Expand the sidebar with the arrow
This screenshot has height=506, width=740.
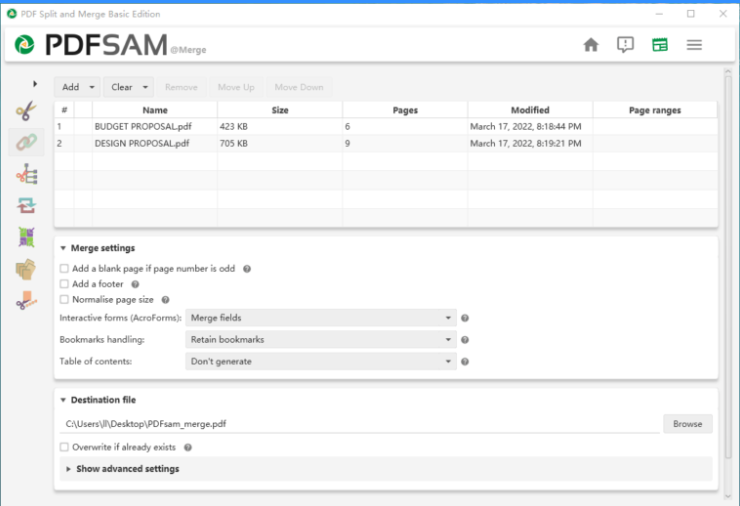click(34, 84)
